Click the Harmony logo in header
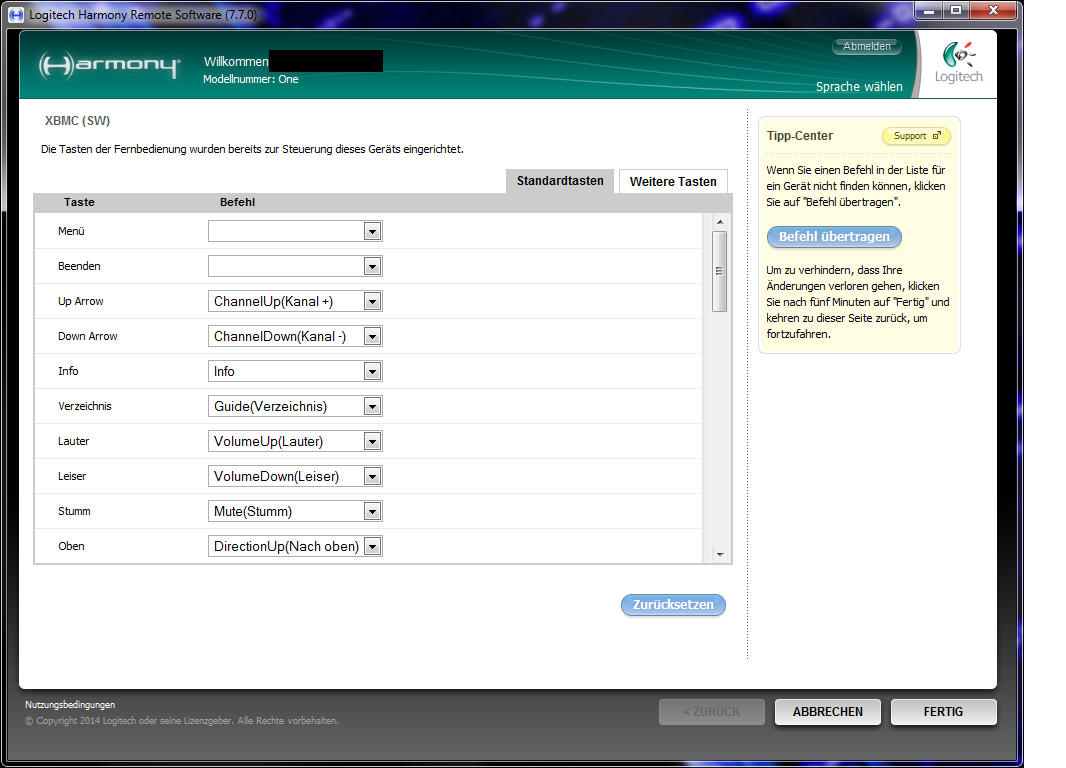 point(109,66)
